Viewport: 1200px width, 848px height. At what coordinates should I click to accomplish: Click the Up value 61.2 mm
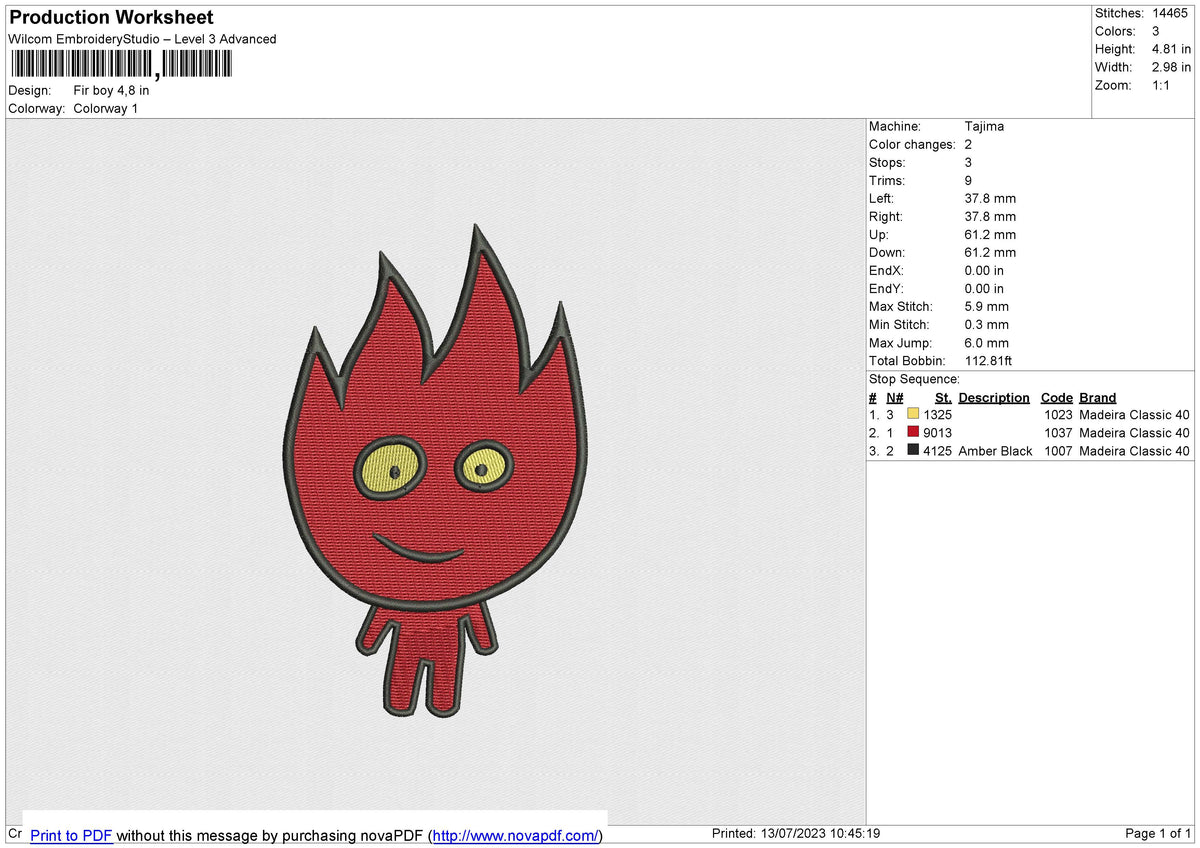click(990, 234)
